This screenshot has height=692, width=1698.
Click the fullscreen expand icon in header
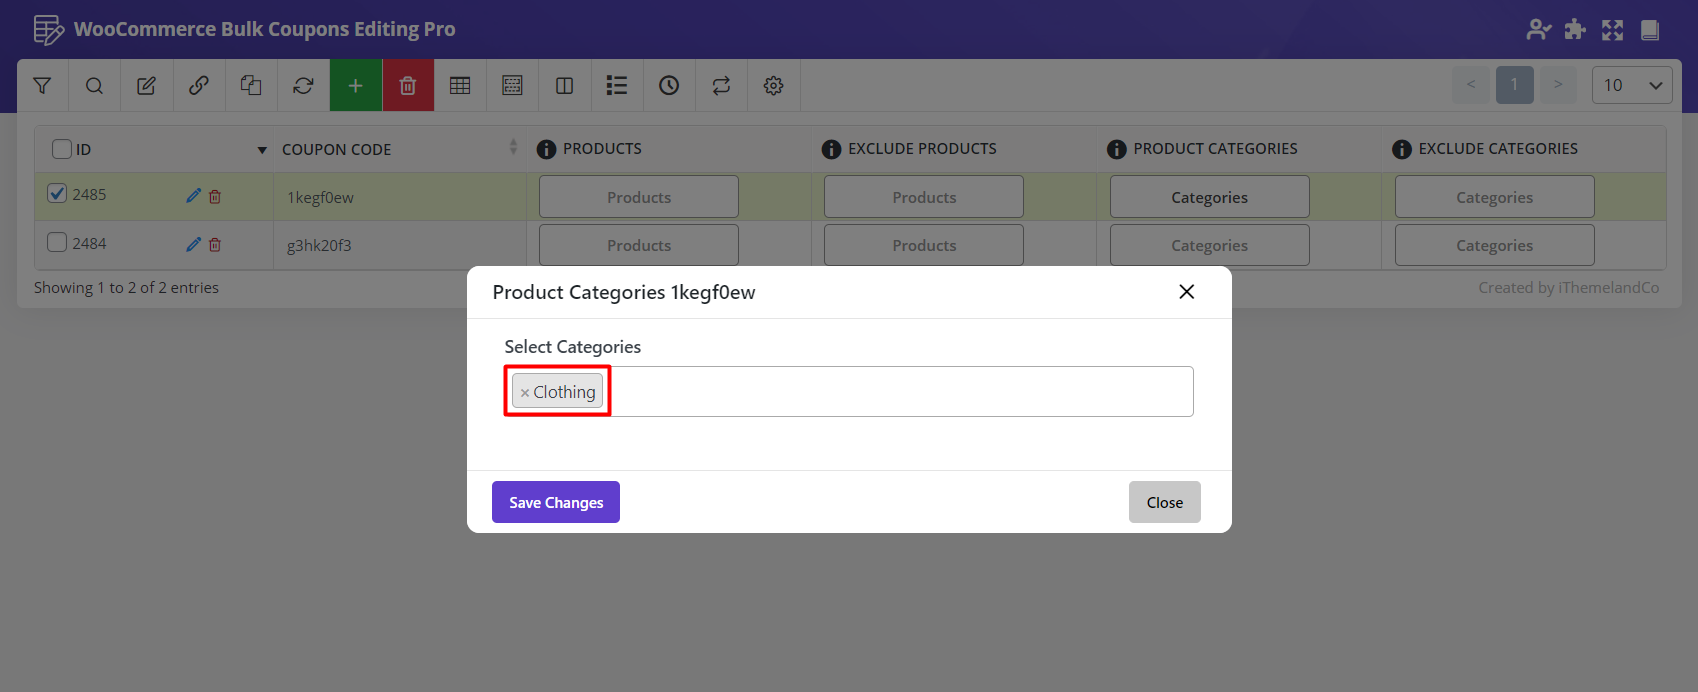[1612, 30]
